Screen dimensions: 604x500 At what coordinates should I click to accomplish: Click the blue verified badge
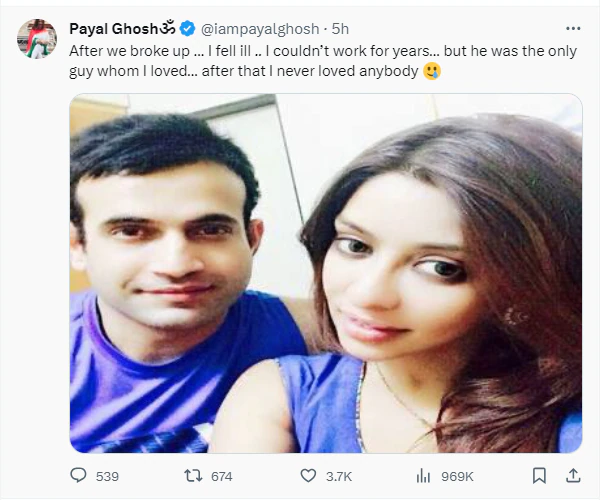(188, 29)
